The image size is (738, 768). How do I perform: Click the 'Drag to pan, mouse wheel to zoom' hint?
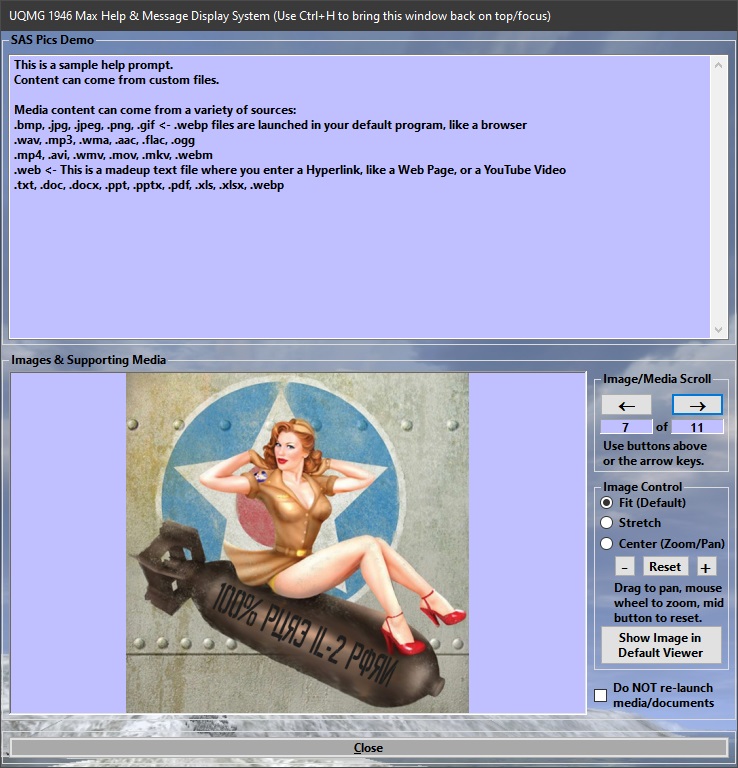tap(668, 602)
